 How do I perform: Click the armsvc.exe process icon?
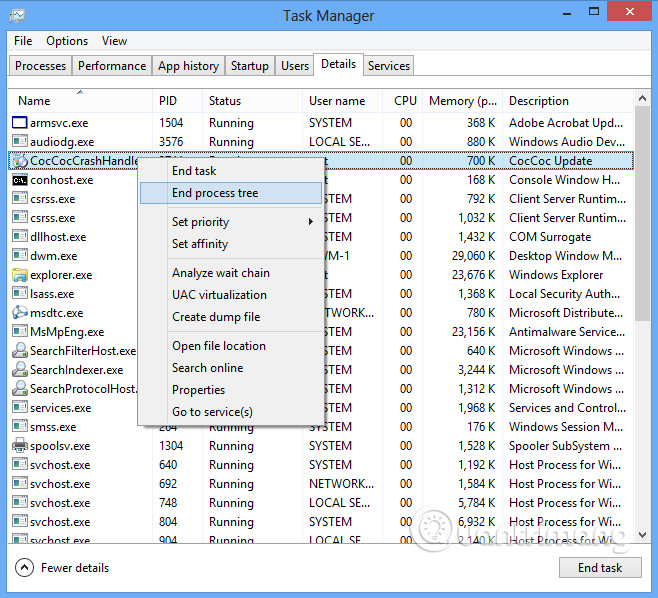pyautogui.click(x=19, y=123)
